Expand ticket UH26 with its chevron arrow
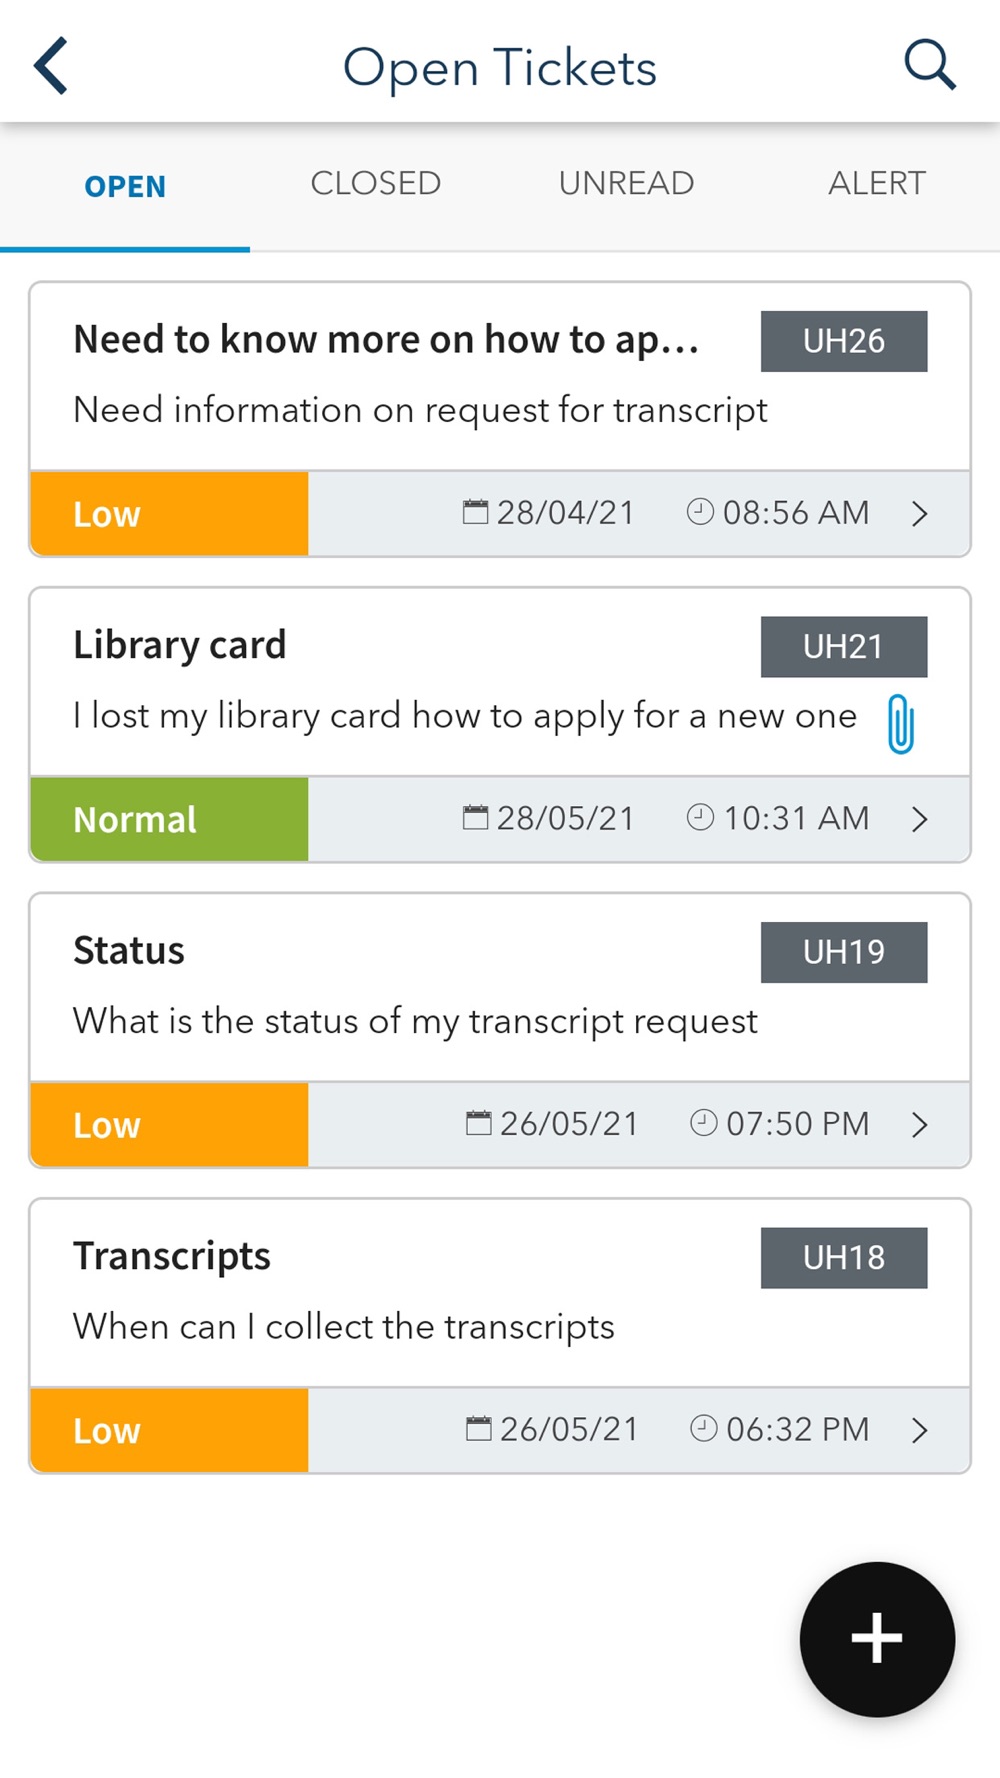 (x=920, y=514)
